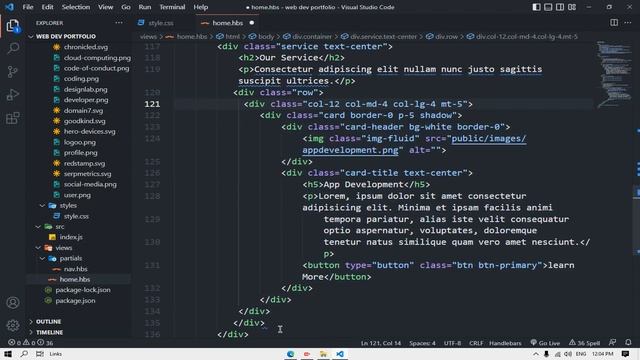Collapse the src folder

59,227
